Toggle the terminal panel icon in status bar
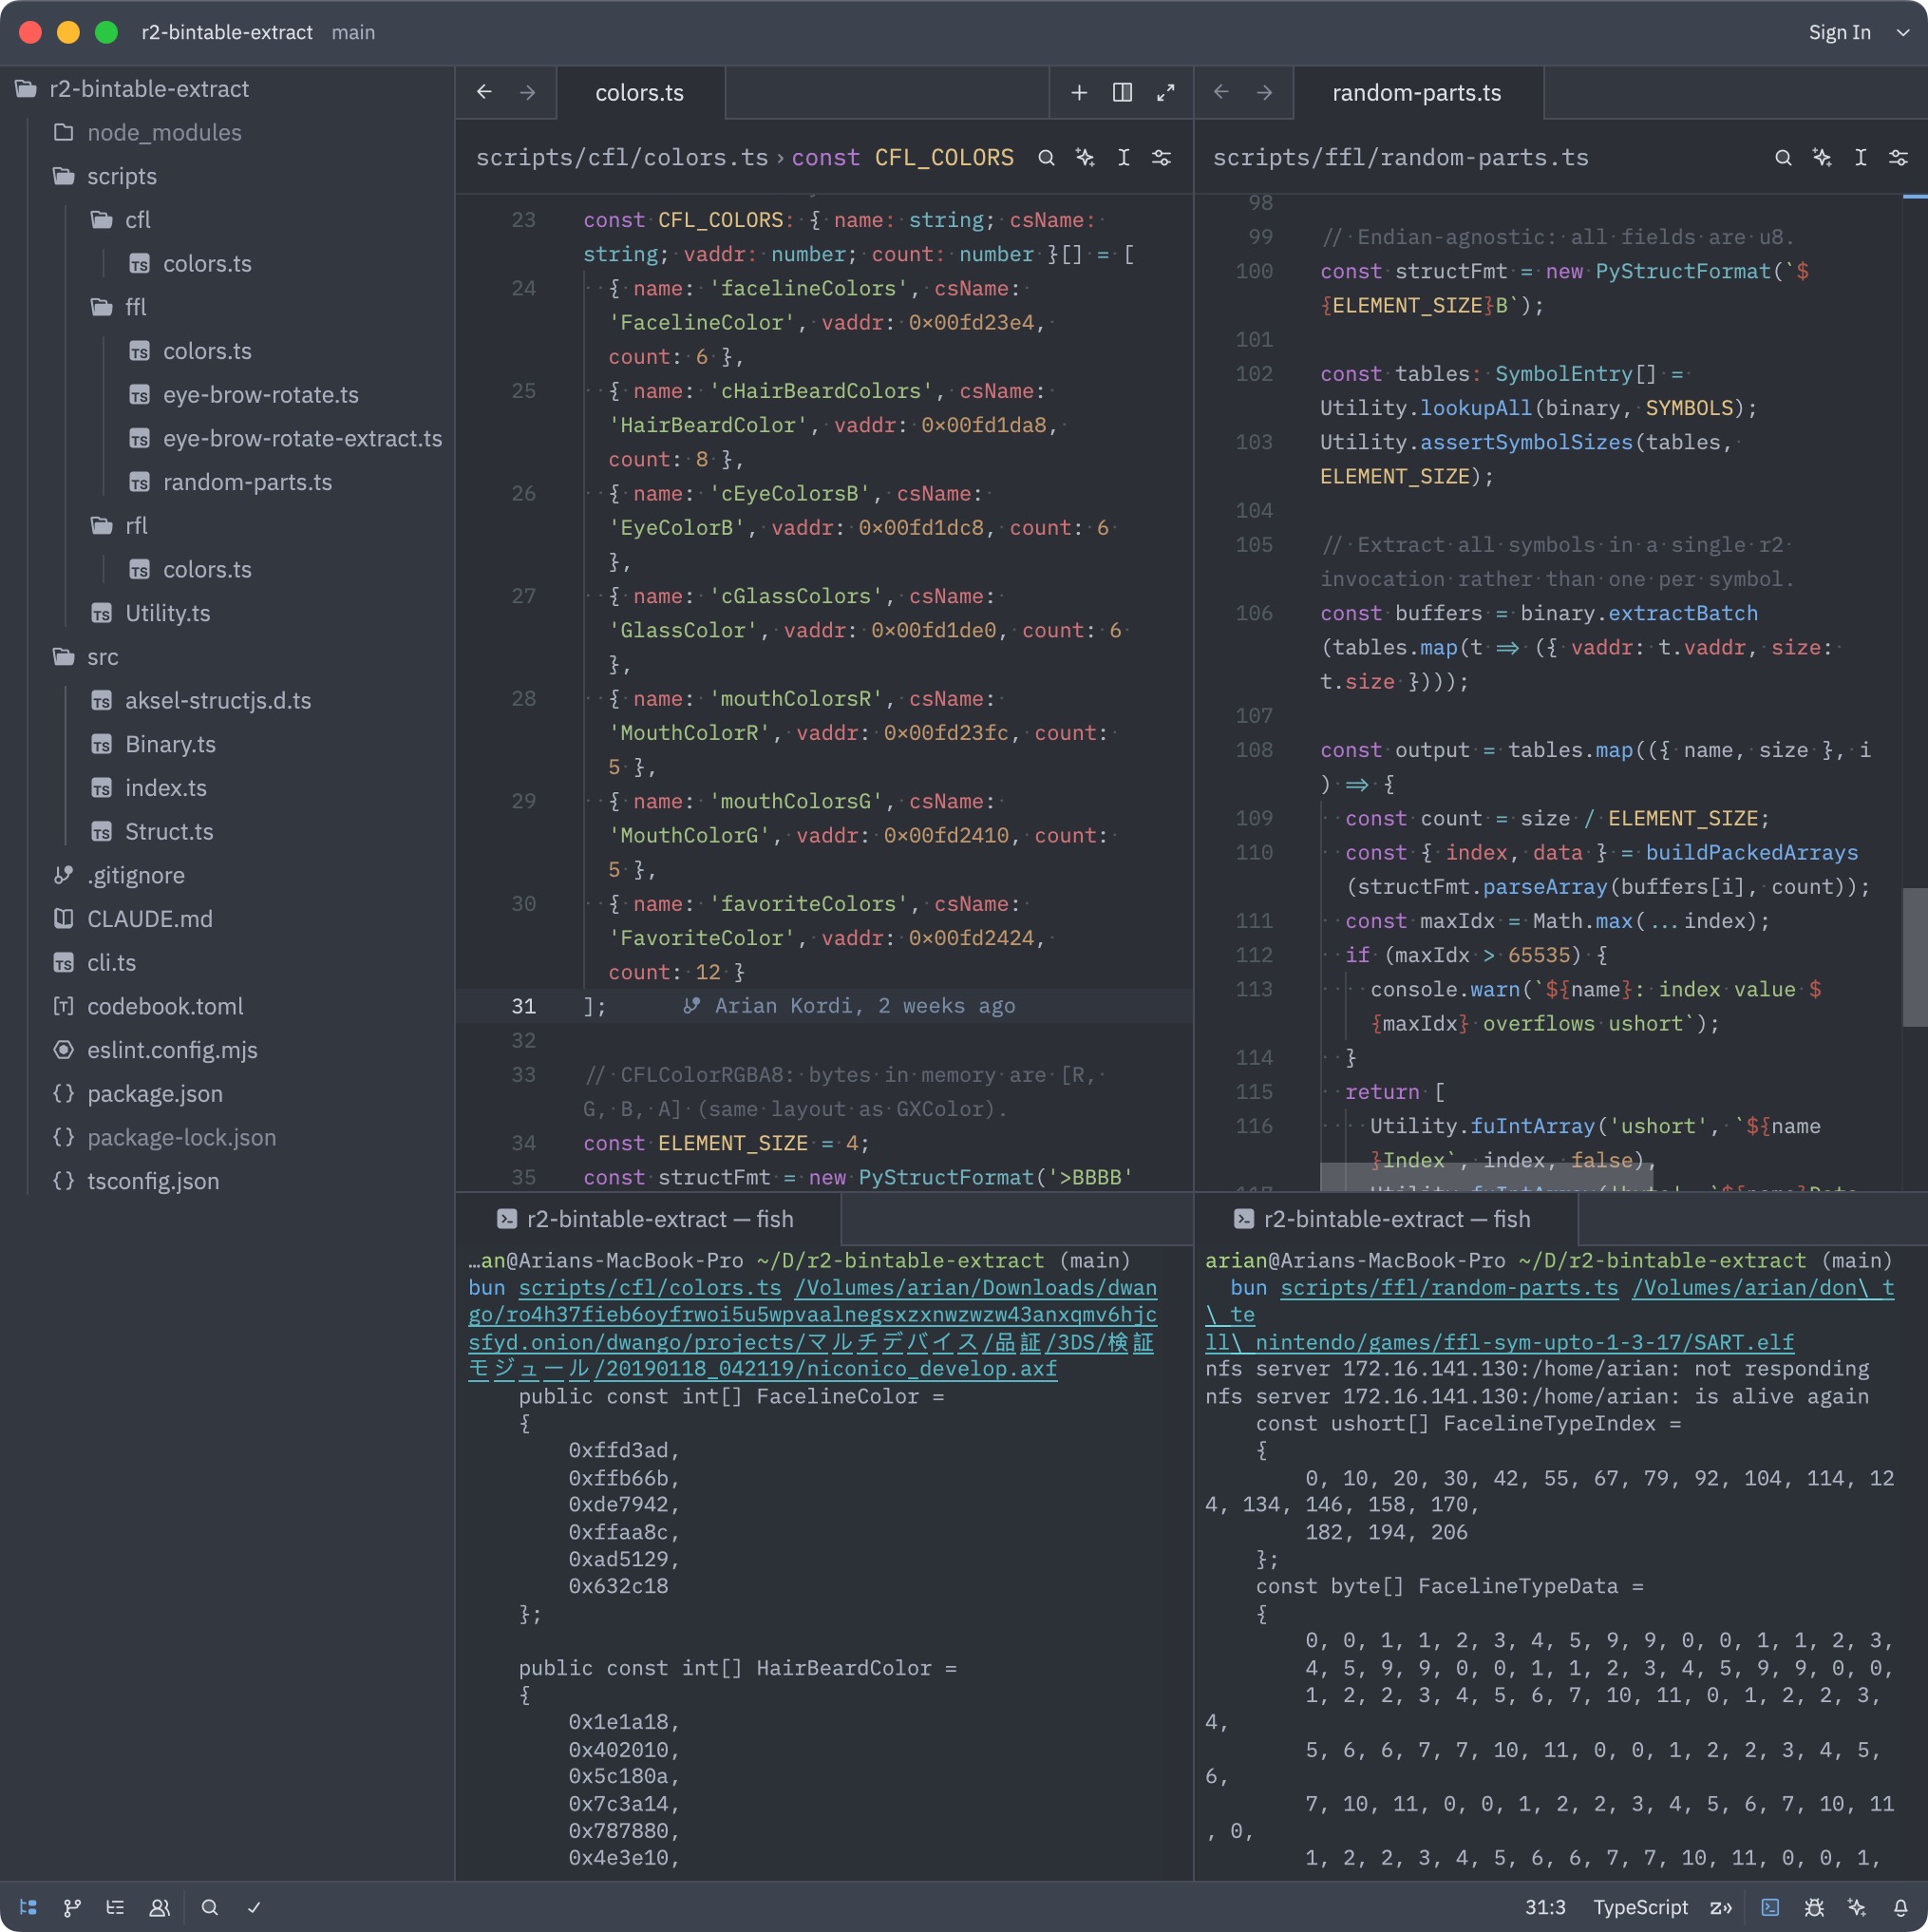This screenshot has height=1932, width=1928. (1770, 1907)
